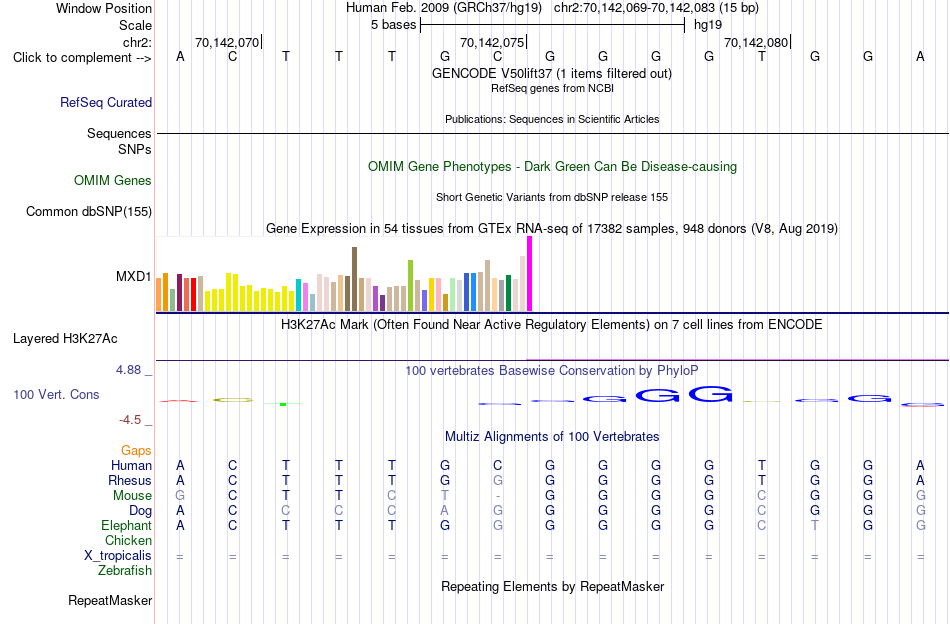Click the hg19 text beside the scale bar

coord(708,25)
